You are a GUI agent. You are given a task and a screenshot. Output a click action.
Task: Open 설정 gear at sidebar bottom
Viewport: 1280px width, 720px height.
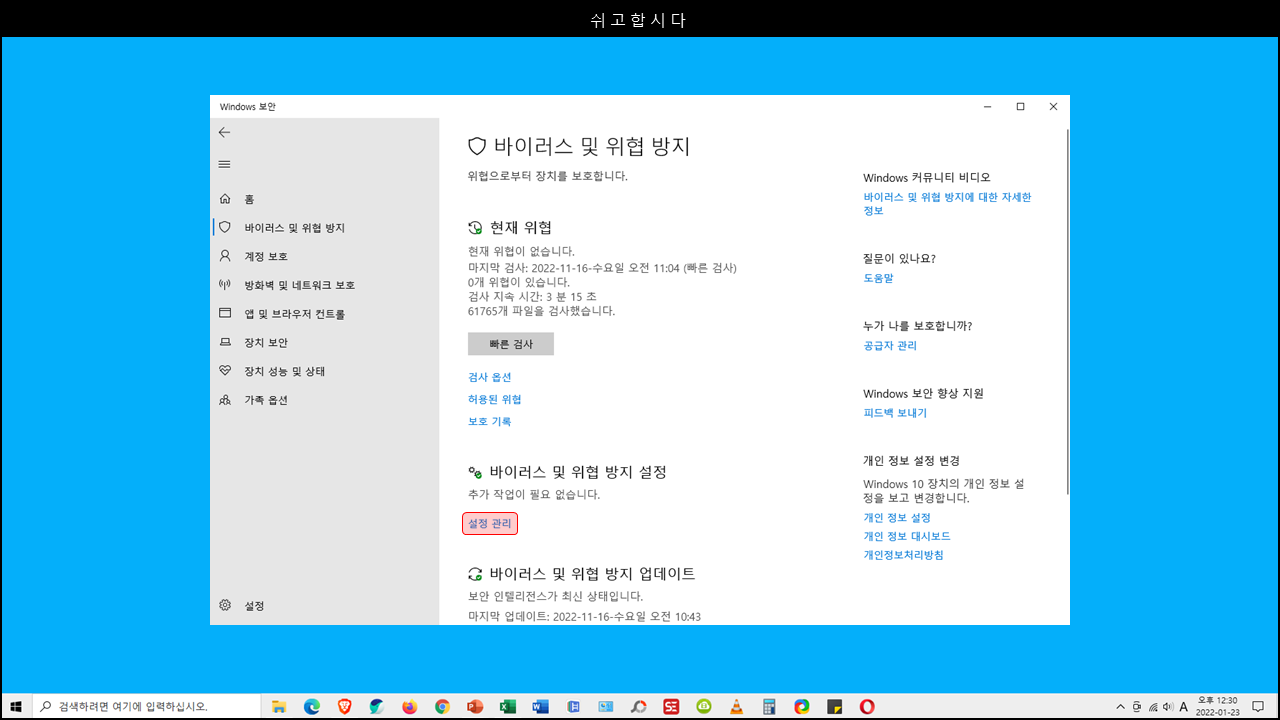pyautogui.click(x=224, y=605)
